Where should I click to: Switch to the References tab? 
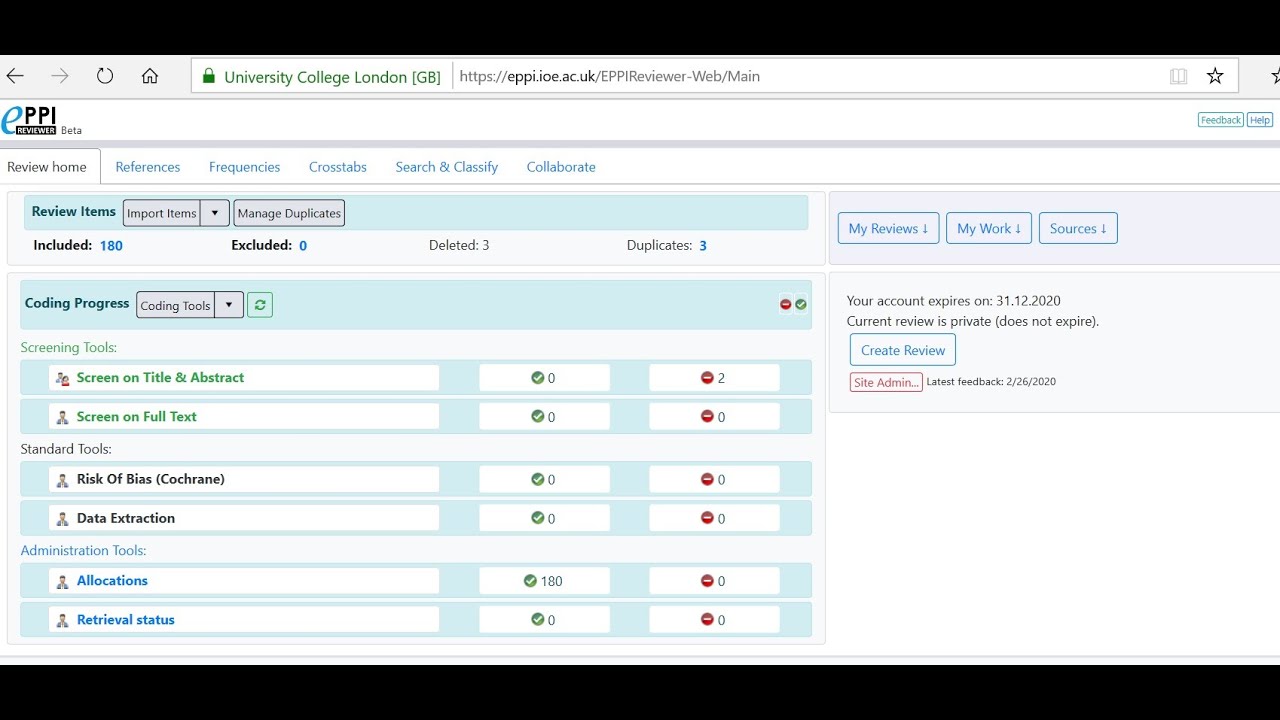[148, 167]
